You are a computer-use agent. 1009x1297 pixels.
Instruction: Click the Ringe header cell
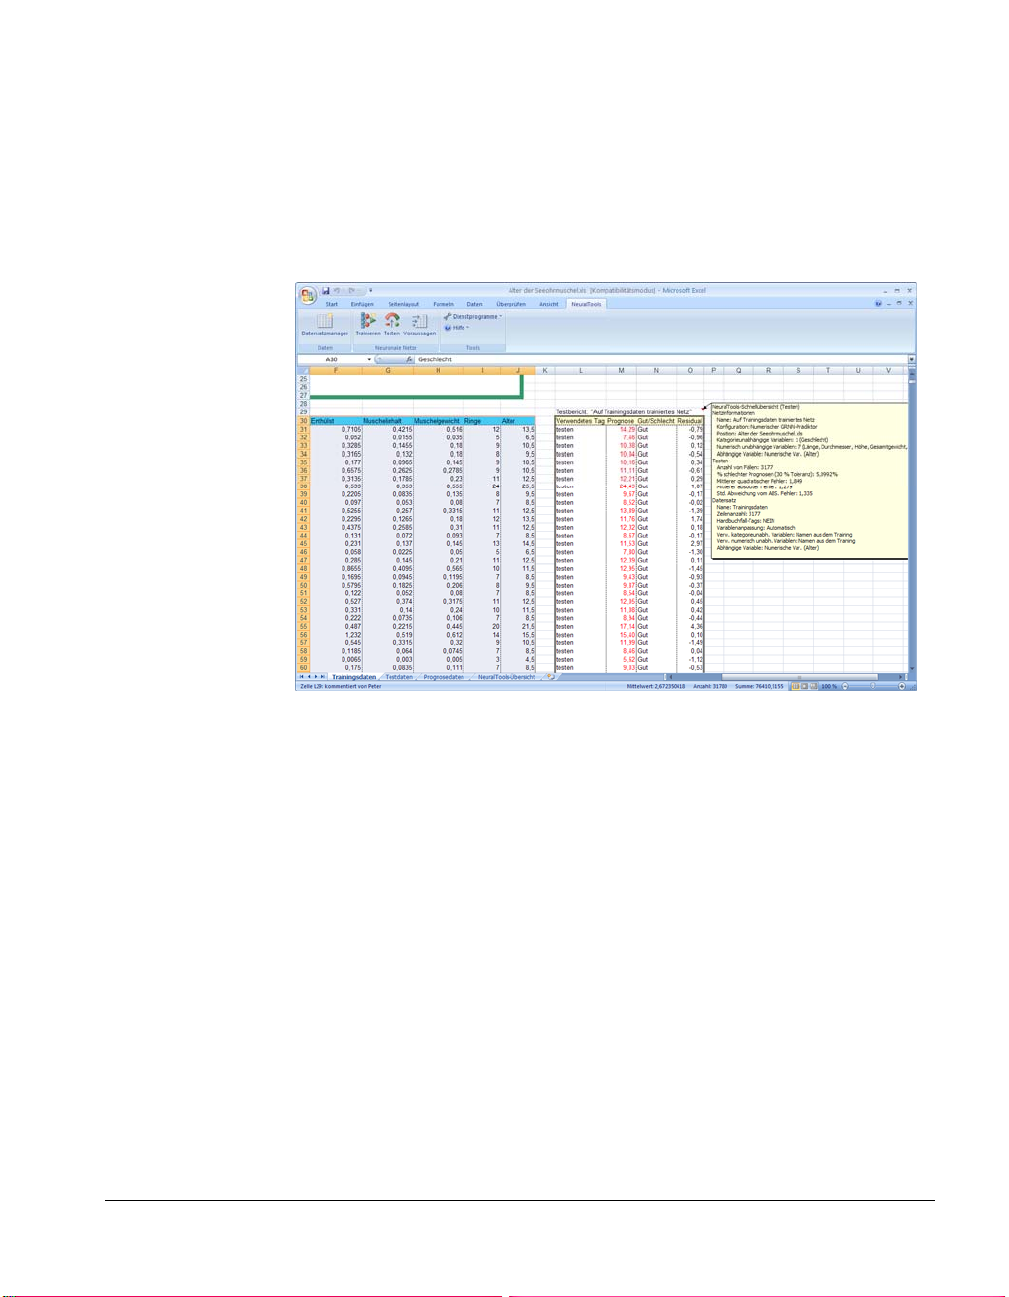[482, 421]
